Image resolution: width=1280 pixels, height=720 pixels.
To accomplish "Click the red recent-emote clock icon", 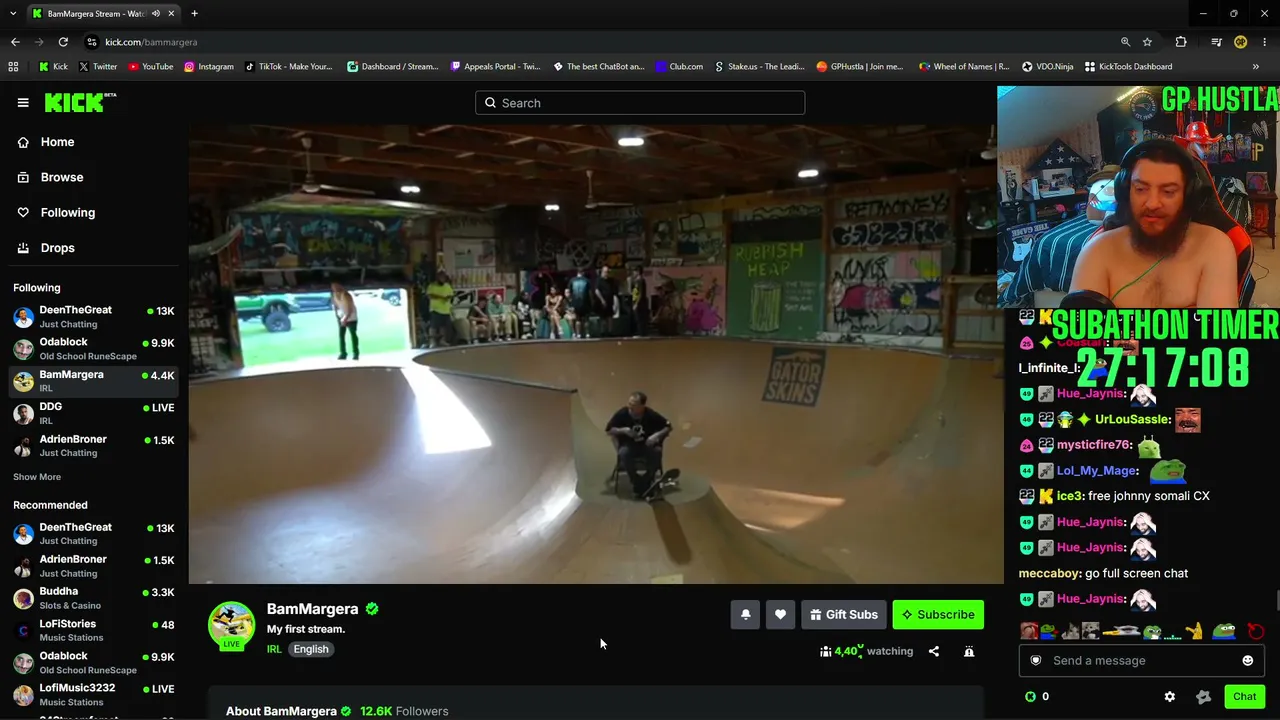I will click(x=1256, y=632).
